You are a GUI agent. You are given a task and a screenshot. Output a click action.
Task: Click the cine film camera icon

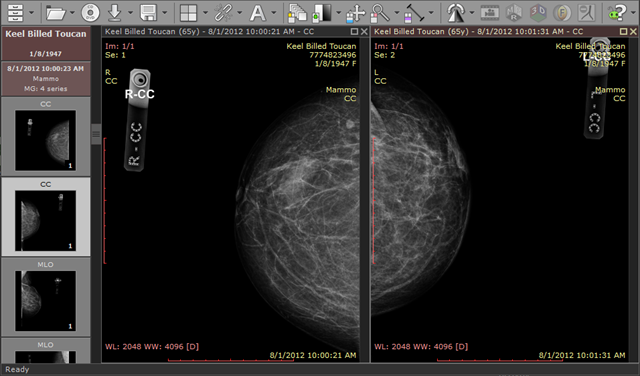(x=490, y=13)
